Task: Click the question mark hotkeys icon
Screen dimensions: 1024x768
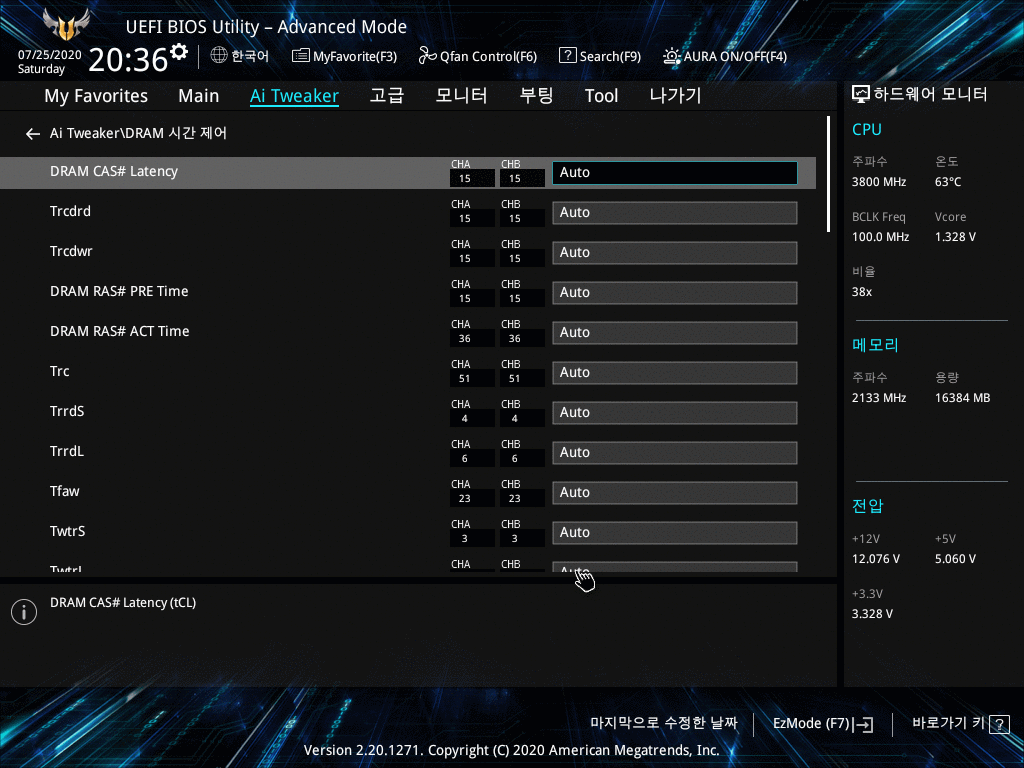Action: [999, 724]
